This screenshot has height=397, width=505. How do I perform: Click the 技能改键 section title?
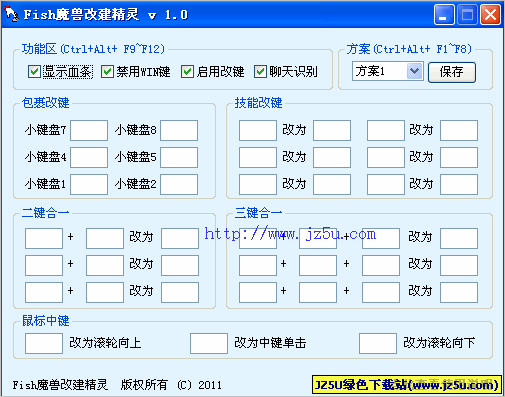point(258,103)
